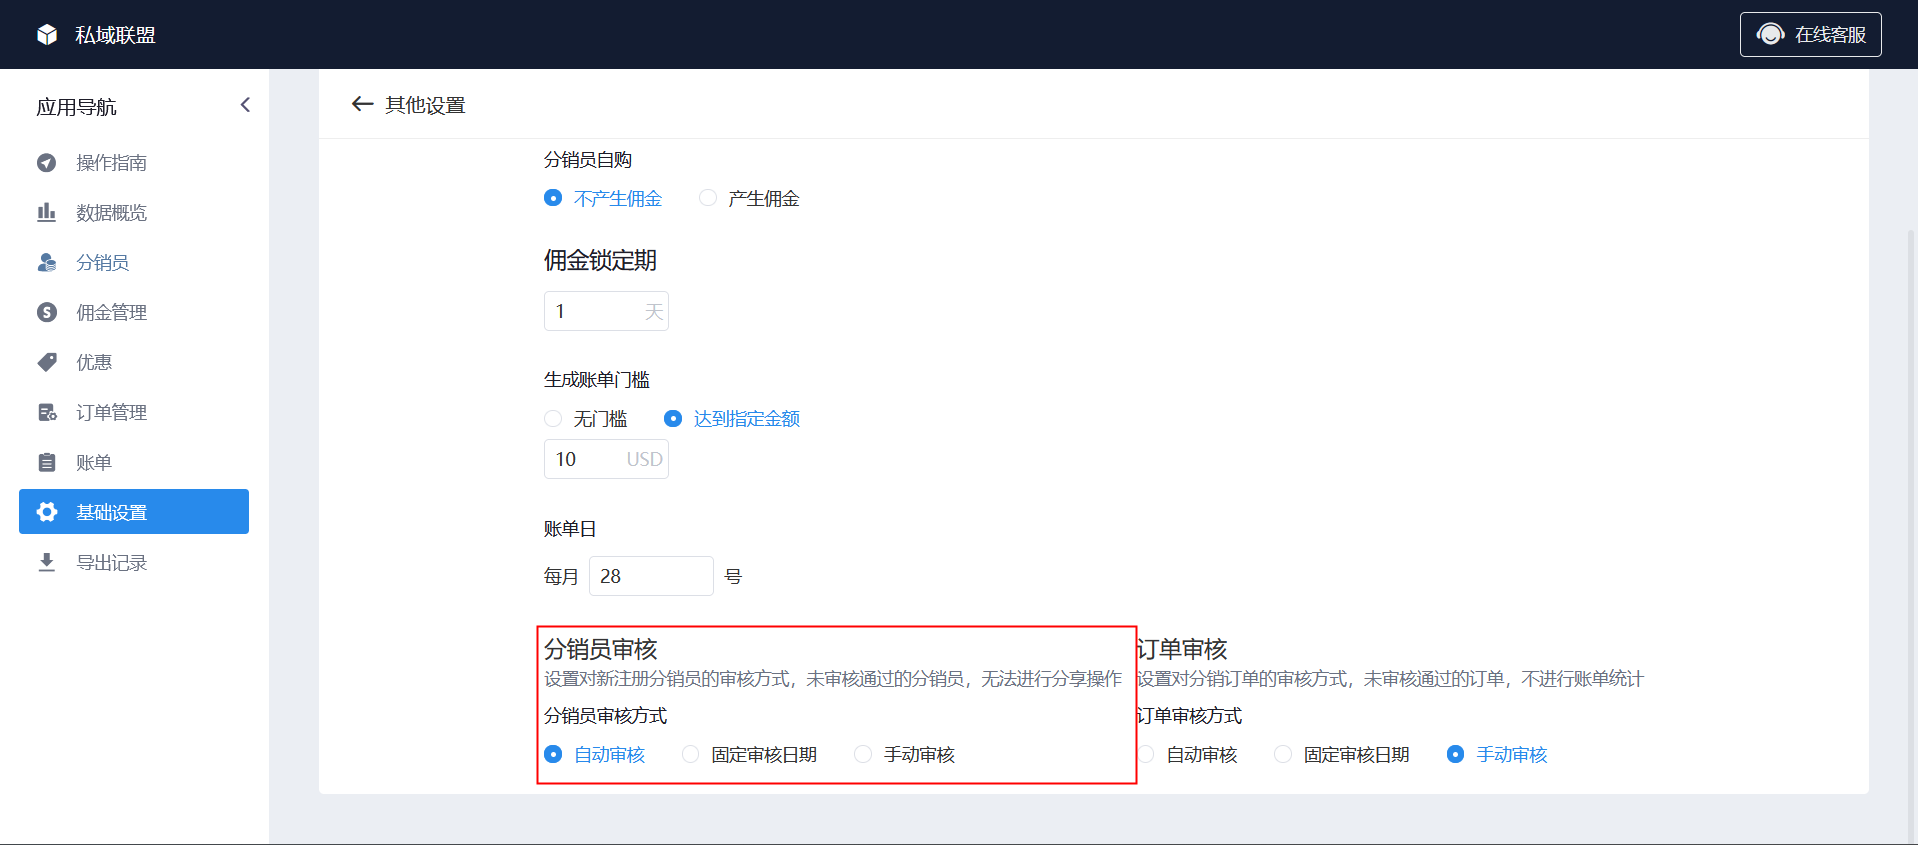Focus the 佣金锁定期 days input field
The width and height of the screenshot is (1918, 845).
click(606, 311)
